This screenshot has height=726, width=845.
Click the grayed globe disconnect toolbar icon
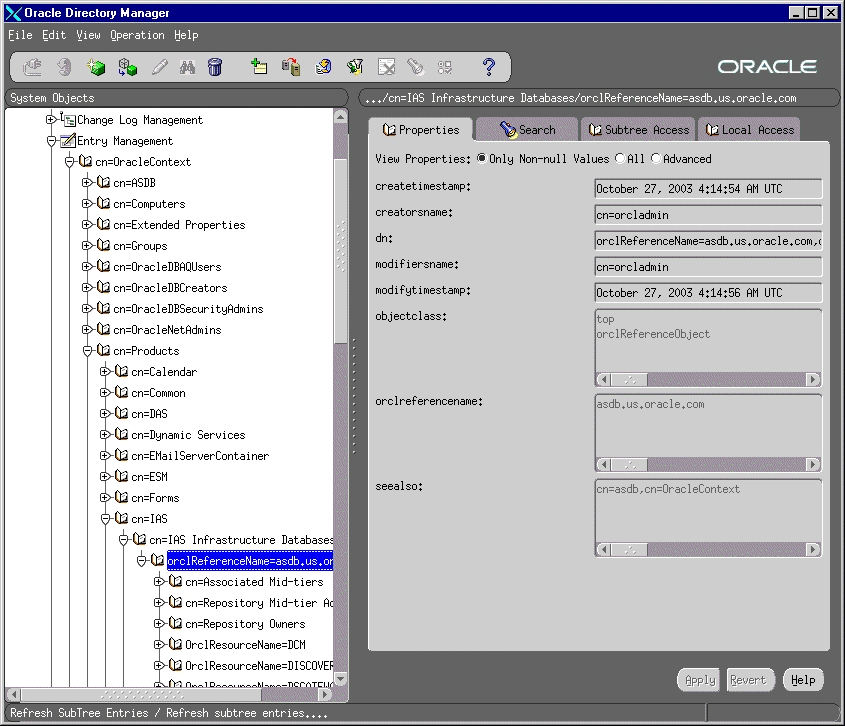point(64,67)
